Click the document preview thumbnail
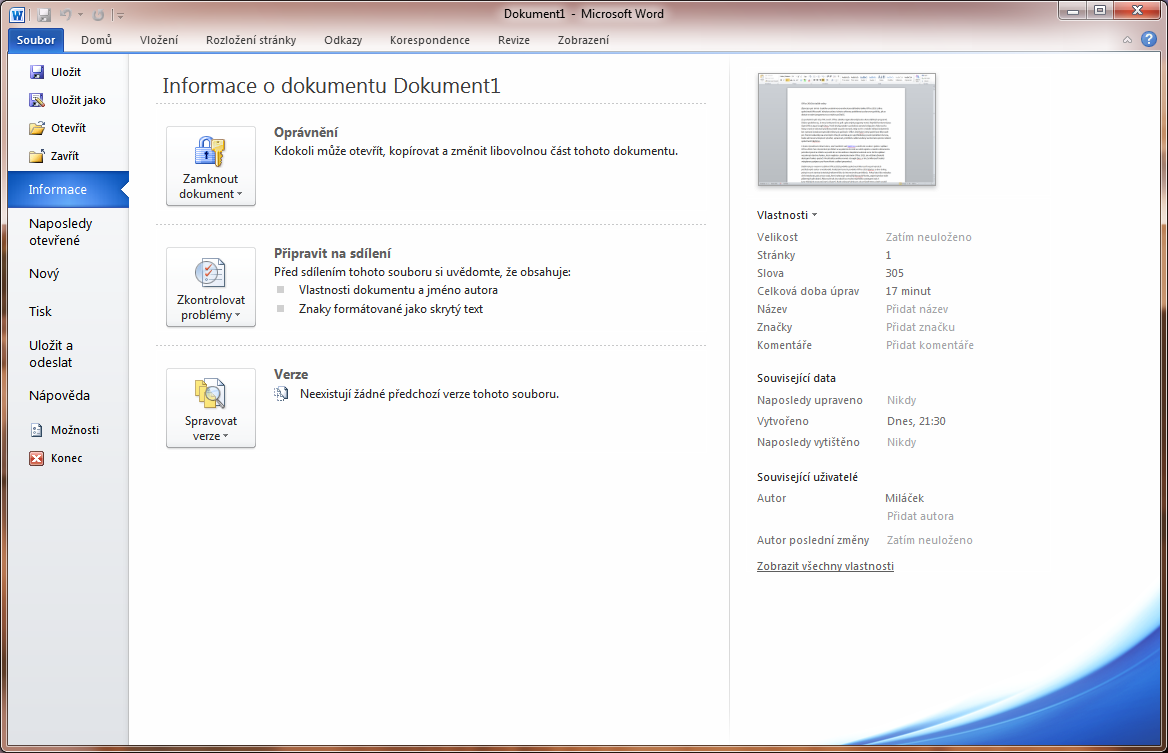 coord(846,129)
